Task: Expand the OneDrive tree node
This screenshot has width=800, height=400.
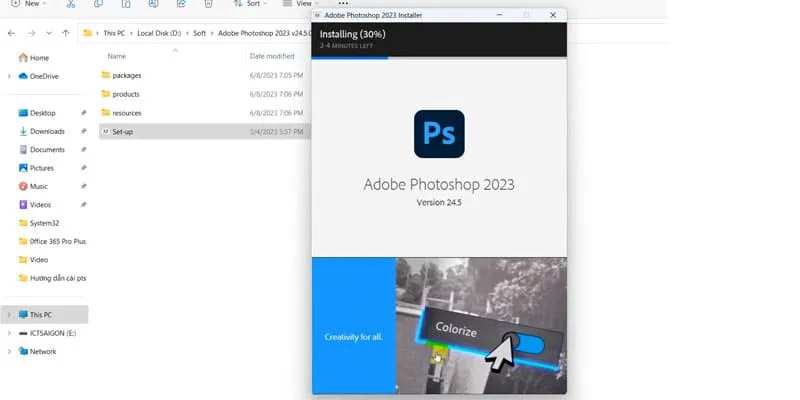Action: (x=9, y=76)
